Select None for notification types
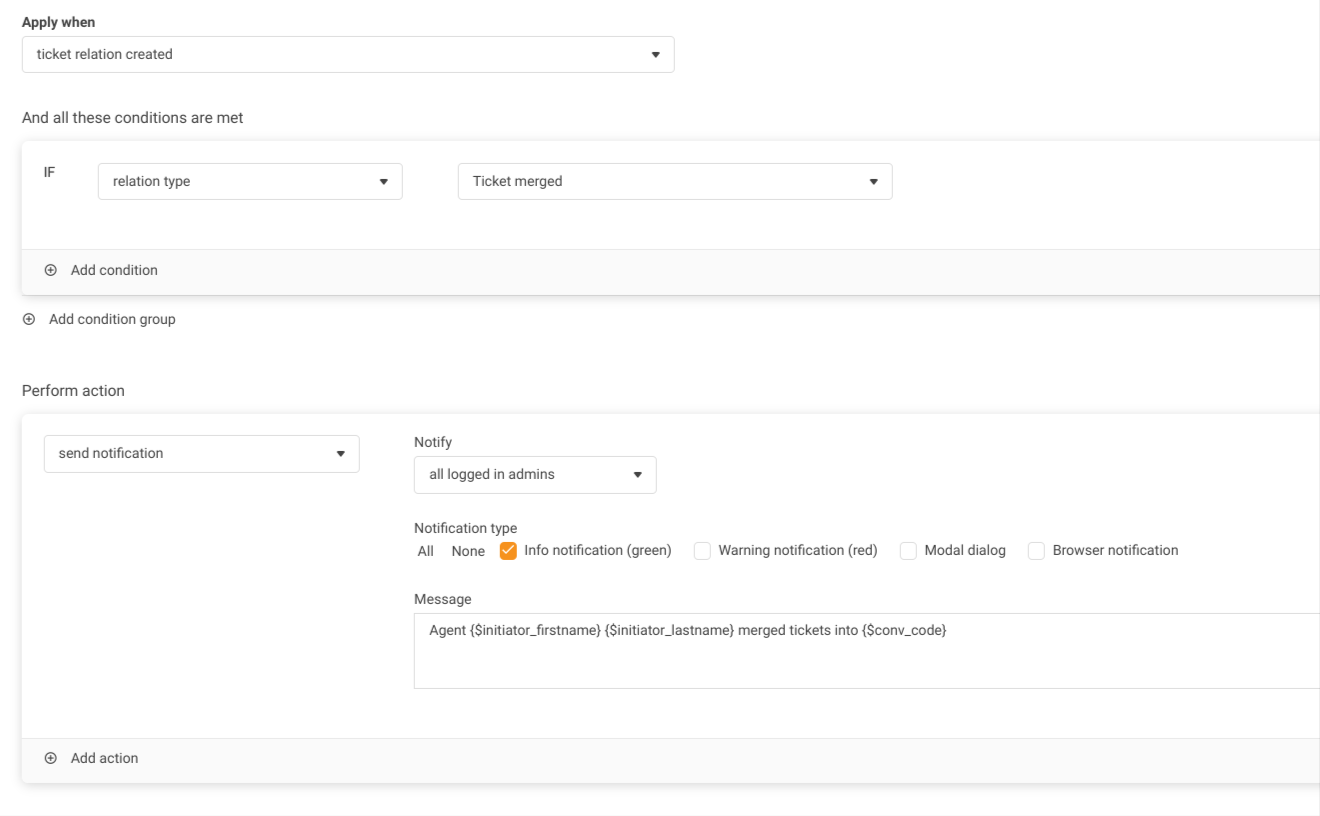Image resolution: width=1320 pixels, height=816 pixels. [x=468, y=551]
